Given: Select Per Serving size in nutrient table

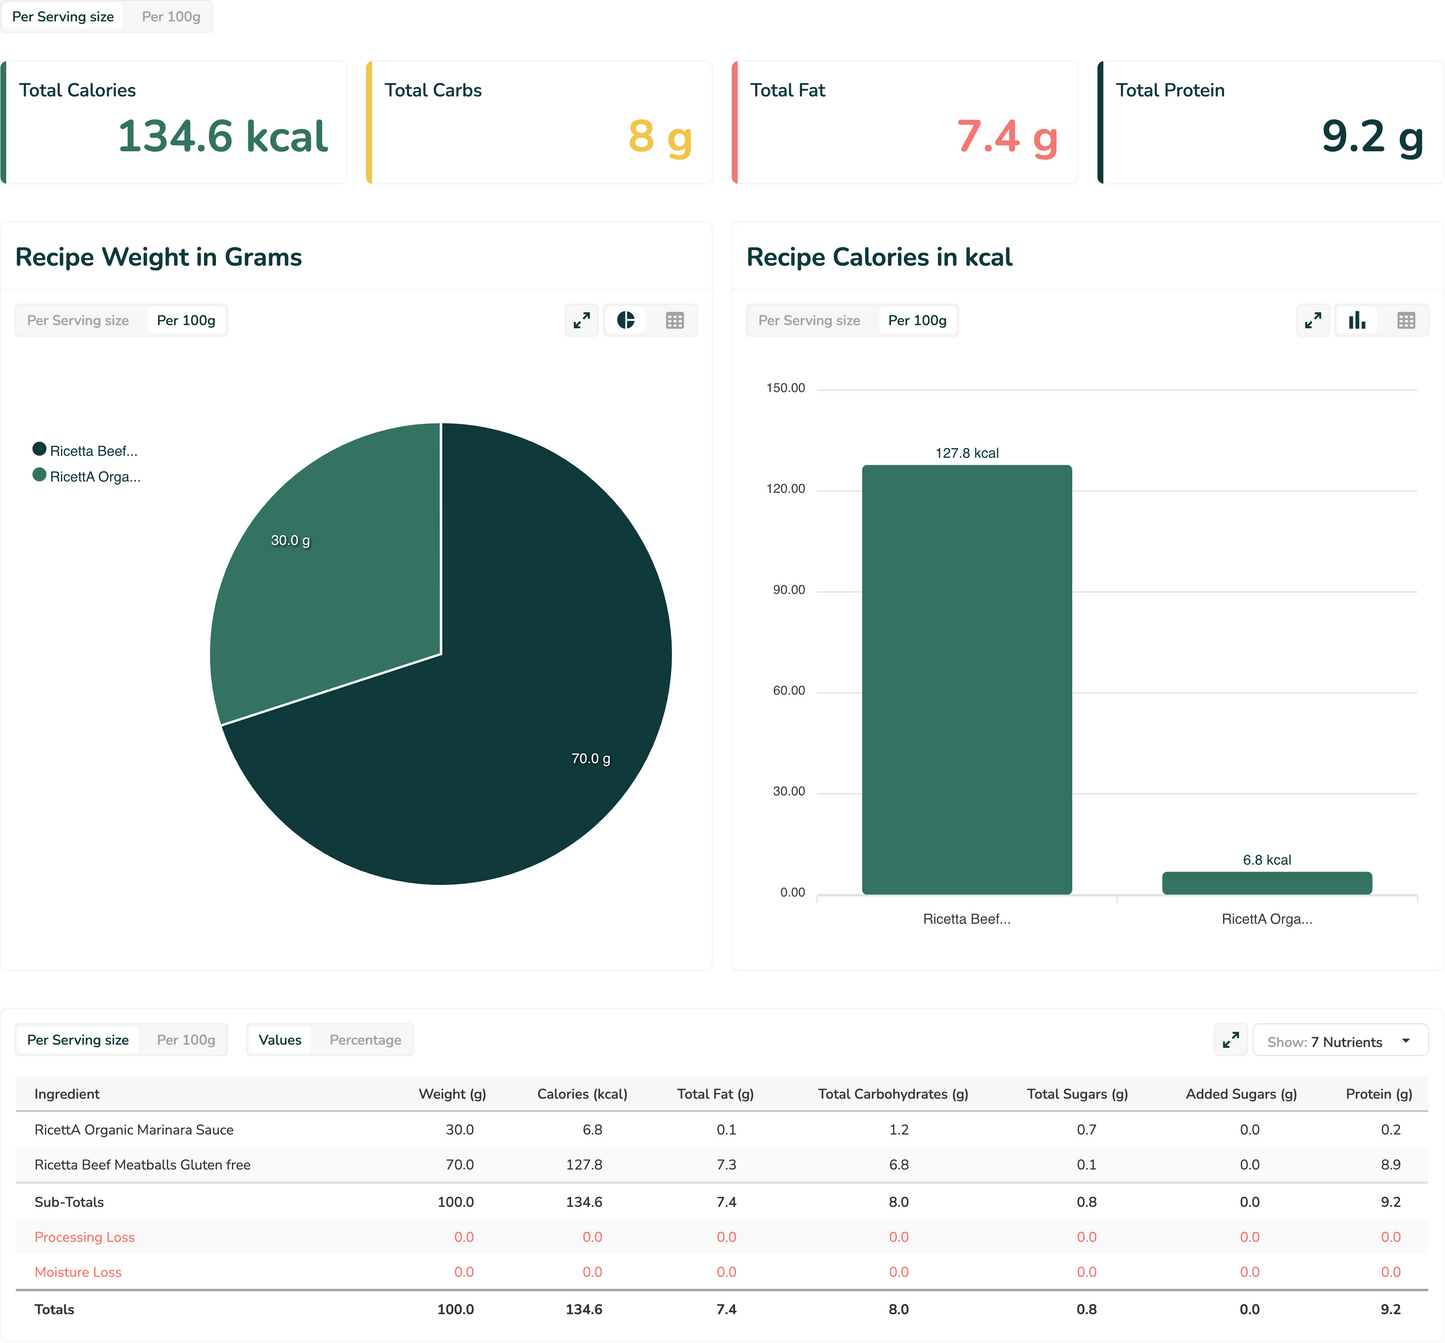Looking at the screenshot, I should tap(78, 1040).
